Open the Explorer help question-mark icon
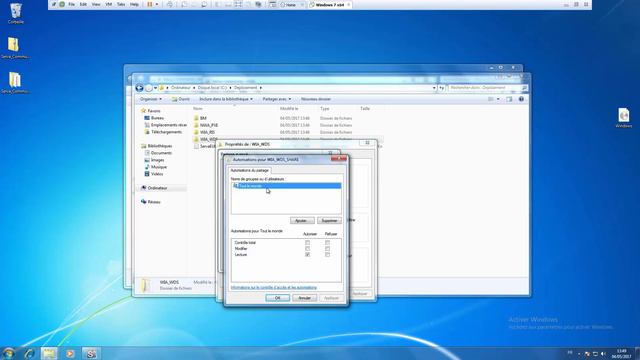This screenshot has width=640, height=360. pyautogui.click(x=521, y=99)
